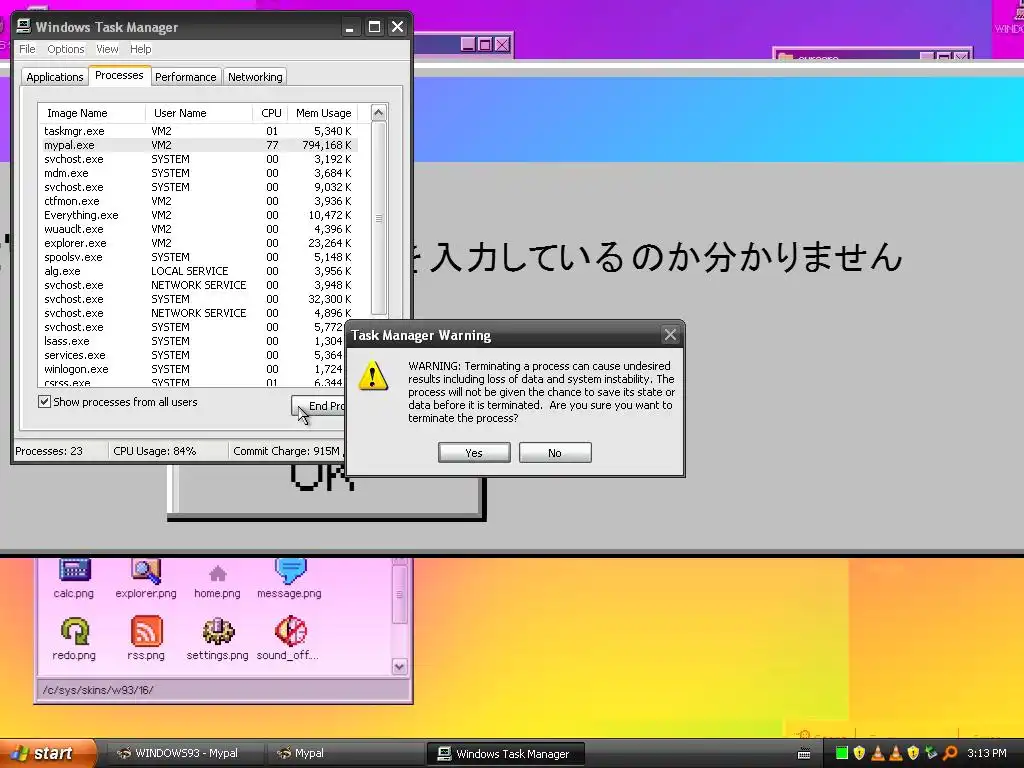Screen dimensions: 1024x768
Task: Select the mypal.exe process row
Action: point(198,145)
